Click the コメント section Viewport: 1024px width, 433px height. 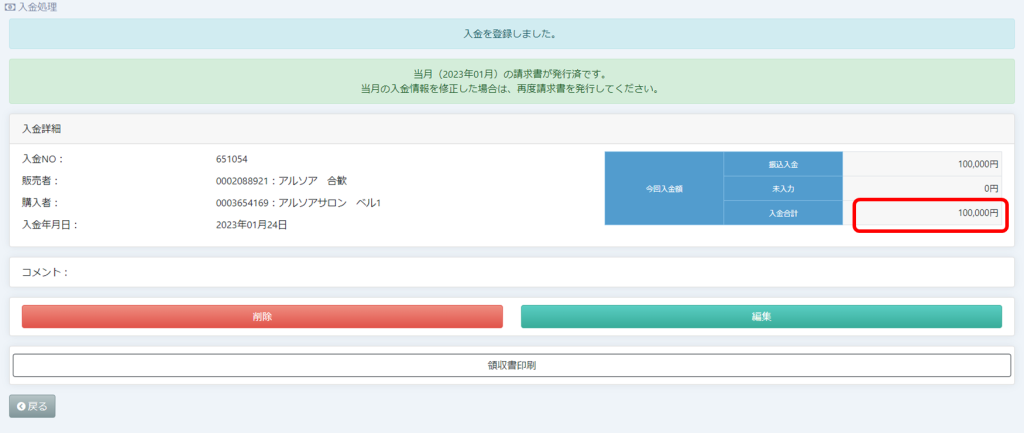45,272
